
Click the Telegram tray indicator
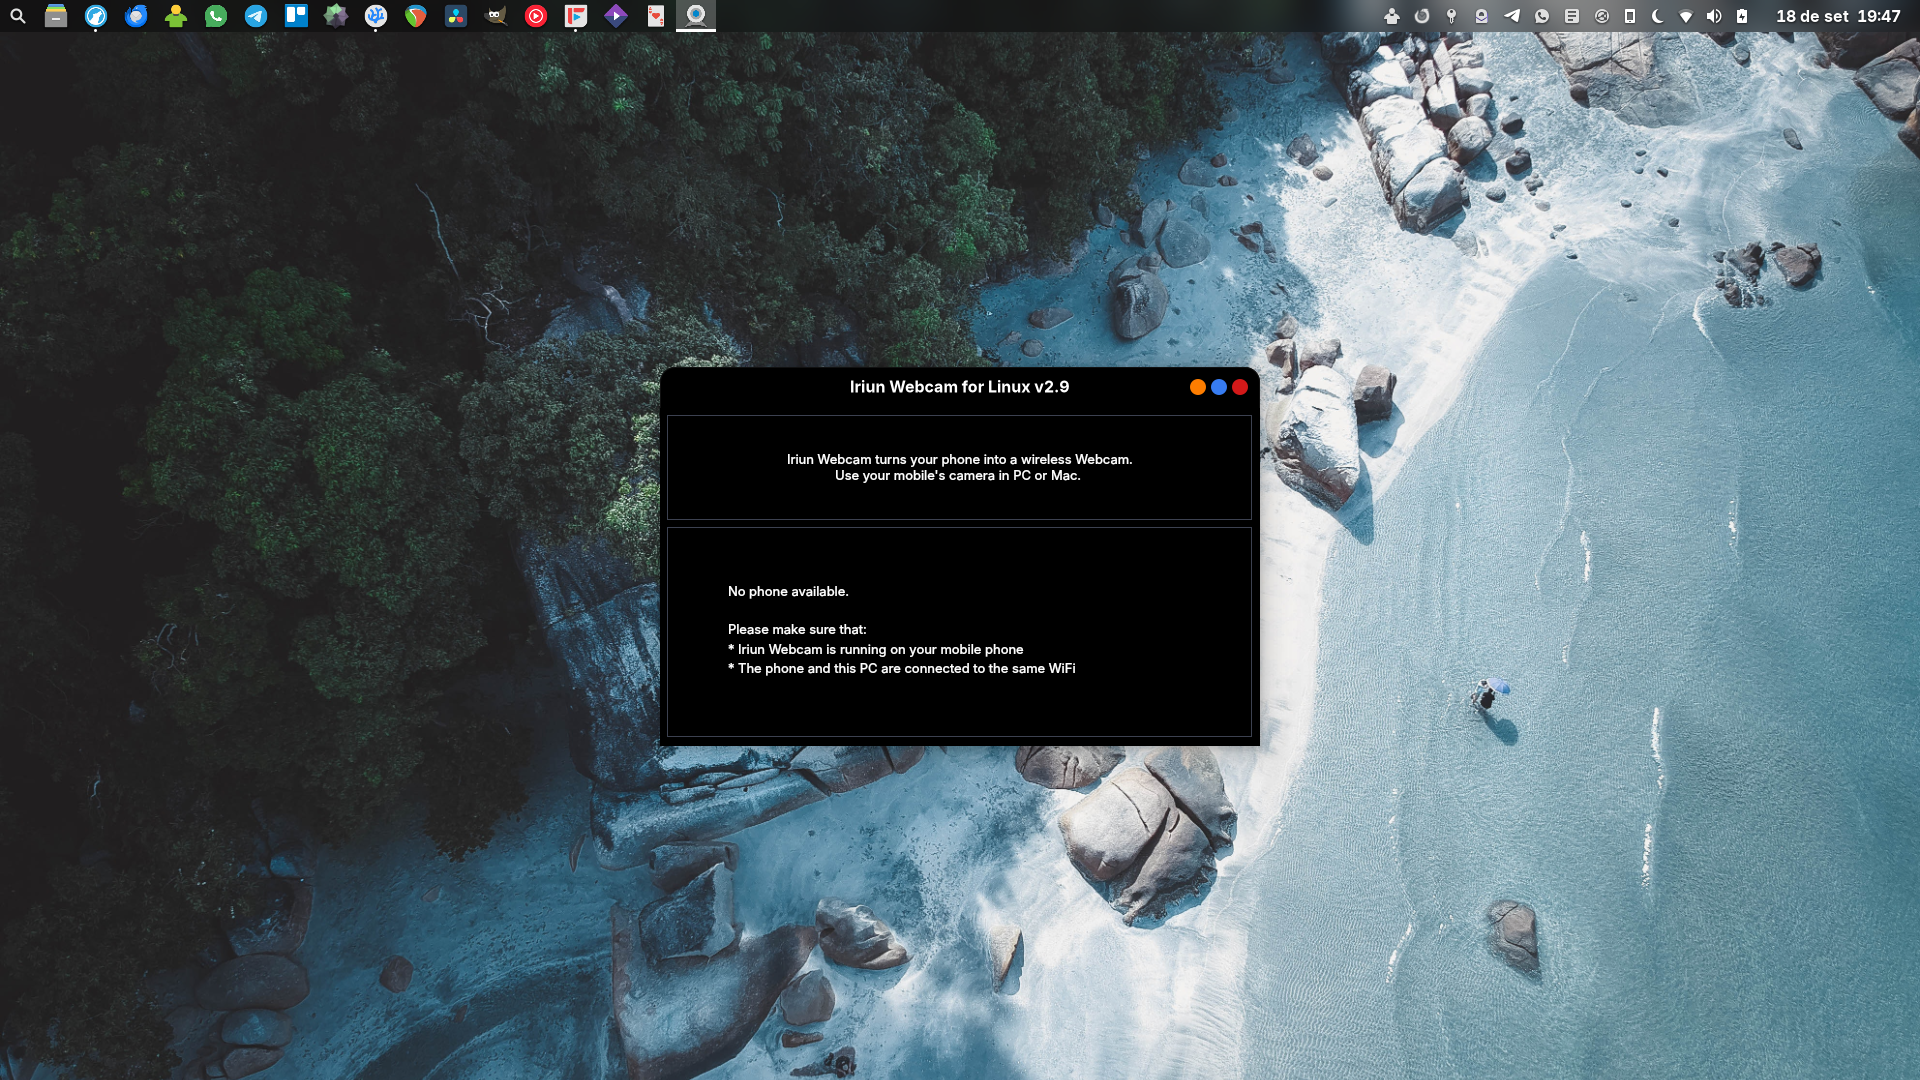pos(1512,16)
